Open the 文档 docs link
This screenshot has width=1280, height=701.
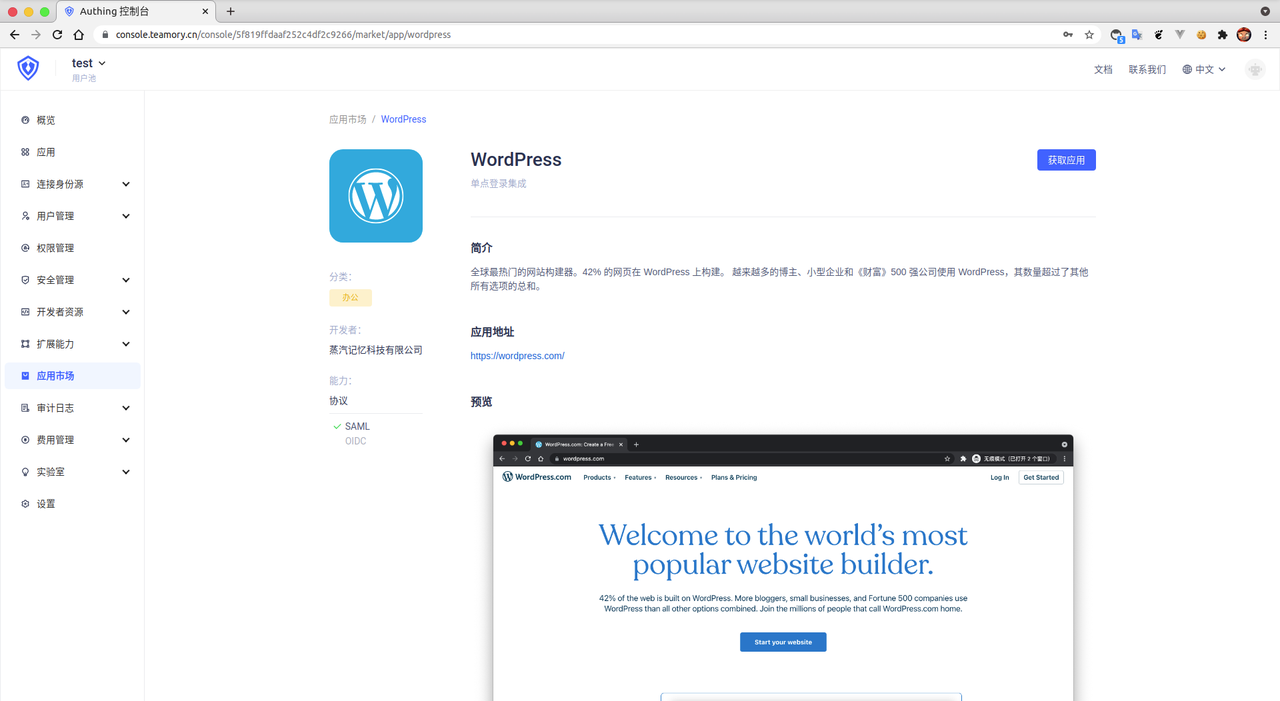pyautogui.click(x=1103, y=69)
